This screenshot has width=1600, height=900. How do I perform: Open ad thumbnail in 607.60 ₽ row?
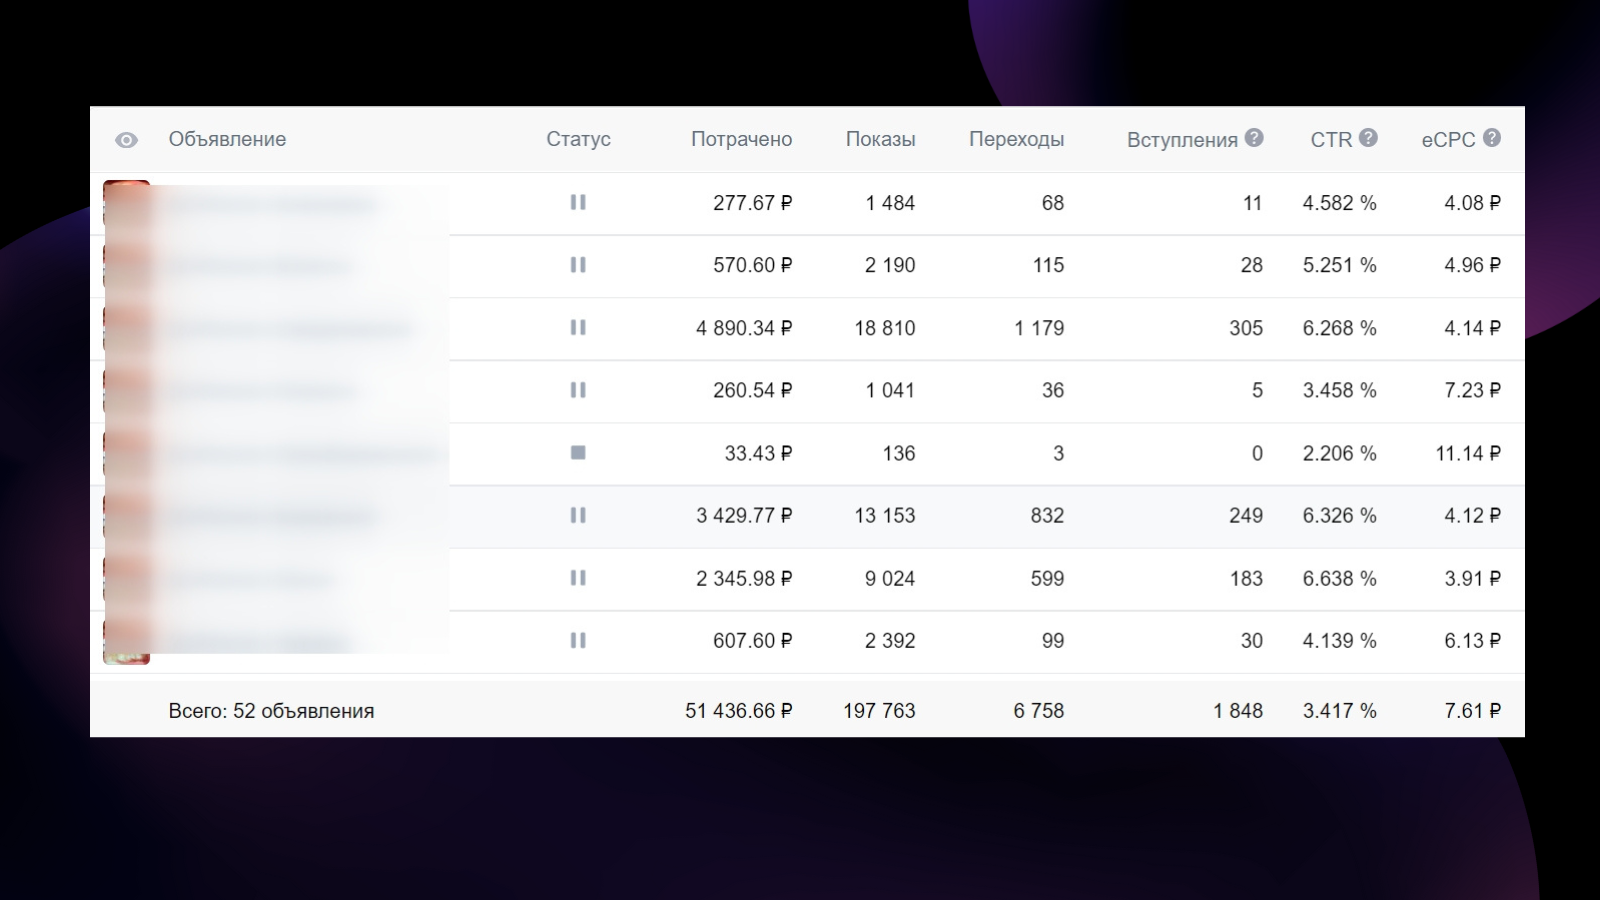127,640
